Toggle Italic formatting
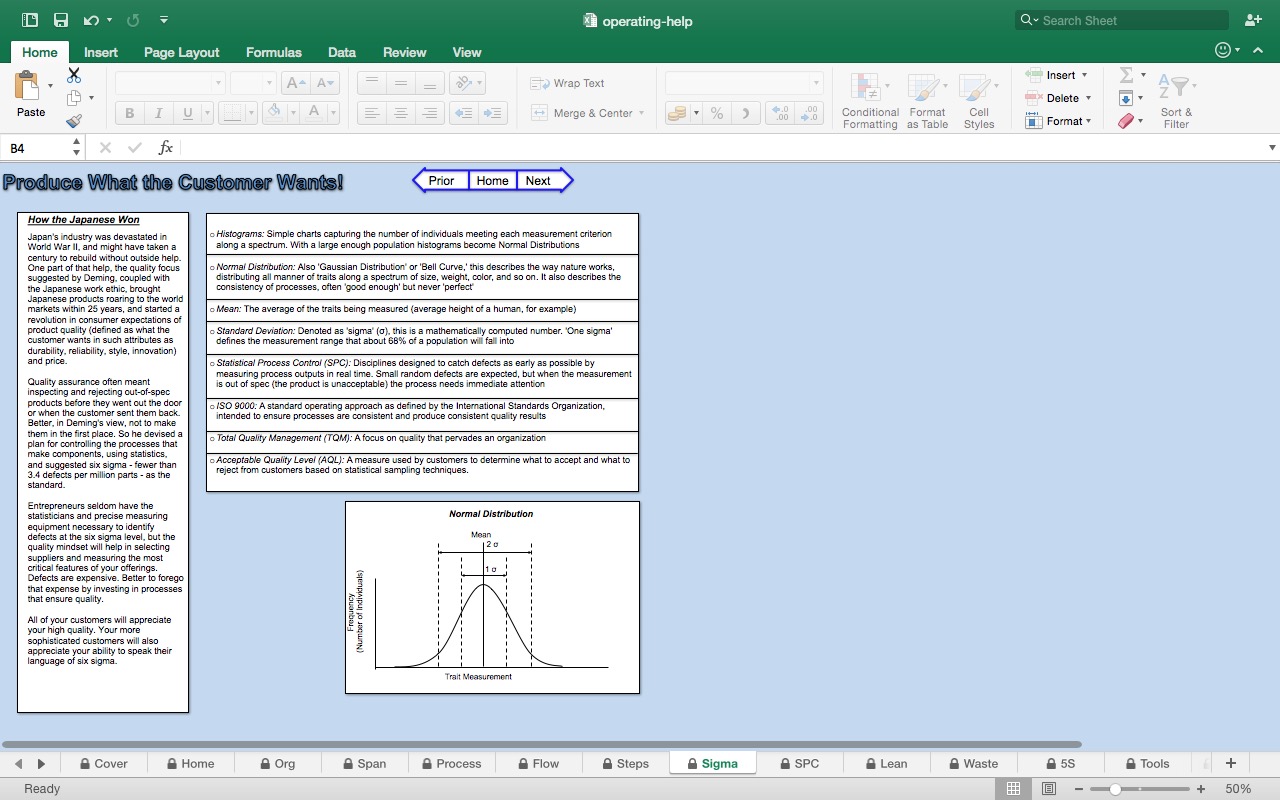This screenshot has height=800, width=1280. point(158,113)
